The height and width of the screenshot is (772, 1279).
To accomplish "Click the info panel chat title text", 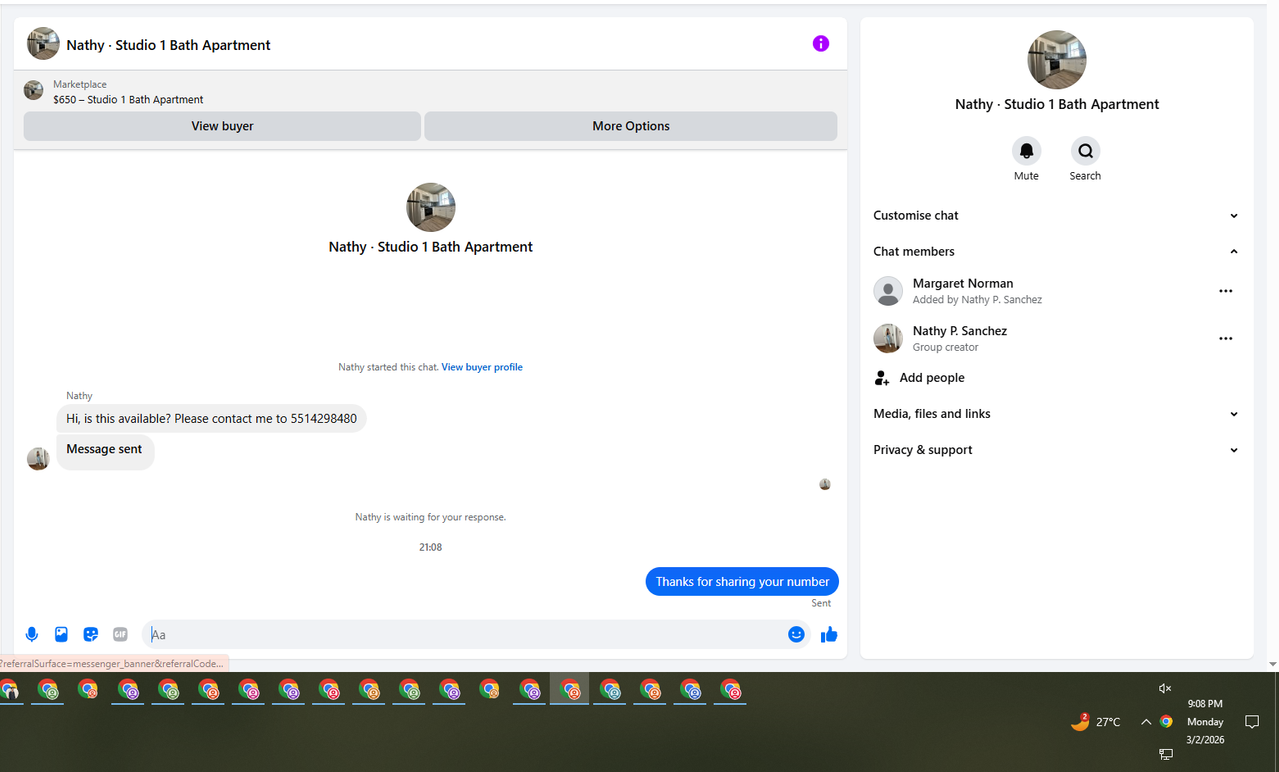I will 1057,104.
